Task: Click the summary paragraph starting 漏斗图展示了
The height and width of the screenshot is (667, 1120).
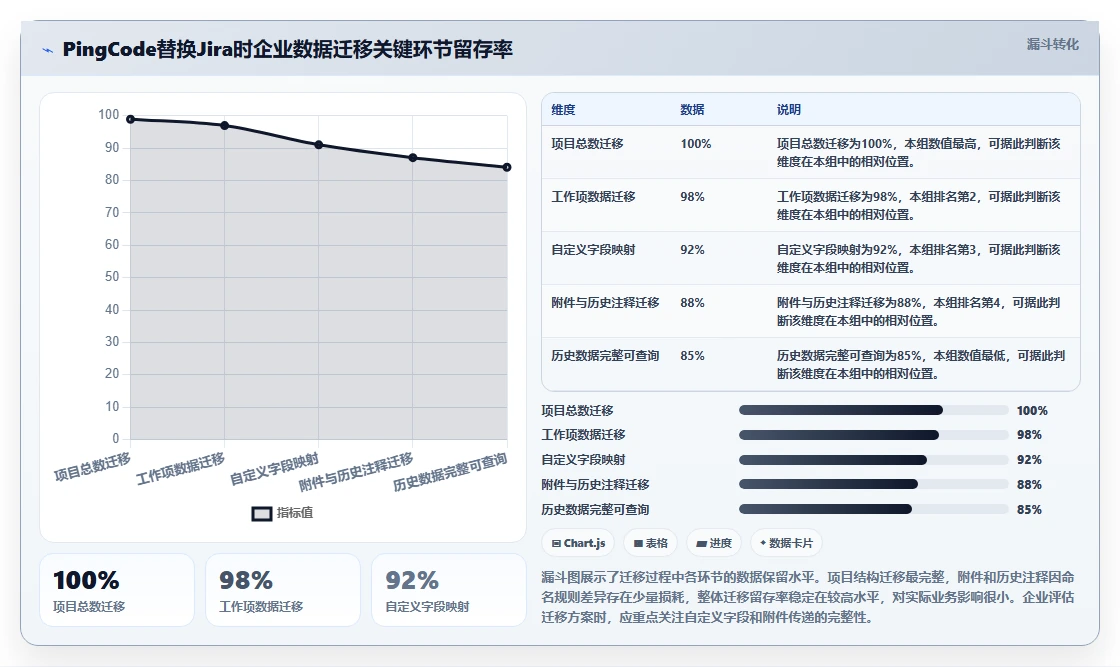Action: point(808,597)
